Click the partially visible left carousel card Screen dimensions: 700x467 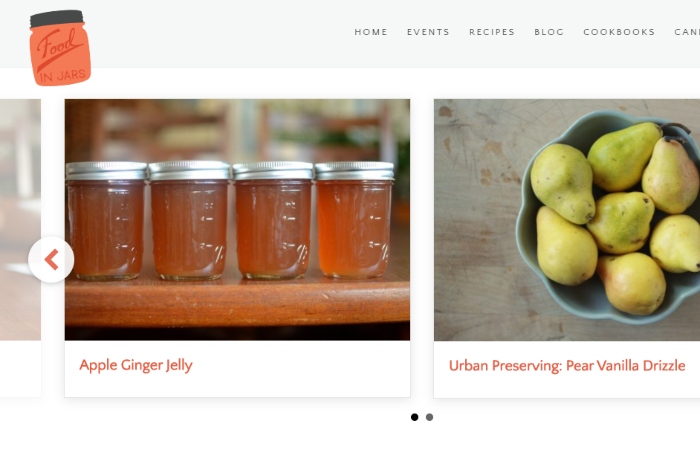(20, 248)
